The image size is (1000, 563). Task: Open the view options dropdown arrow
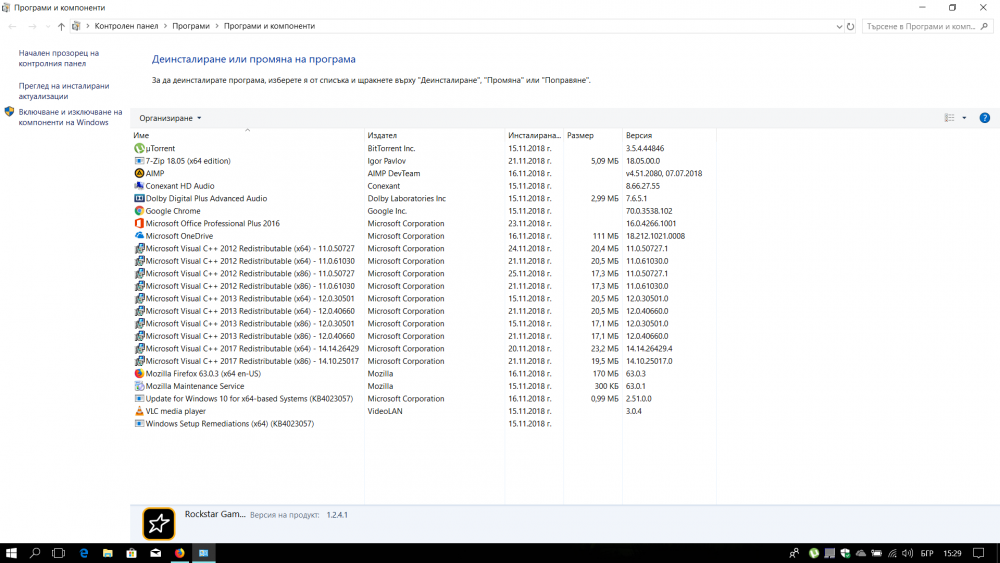(x=964, y=118)
